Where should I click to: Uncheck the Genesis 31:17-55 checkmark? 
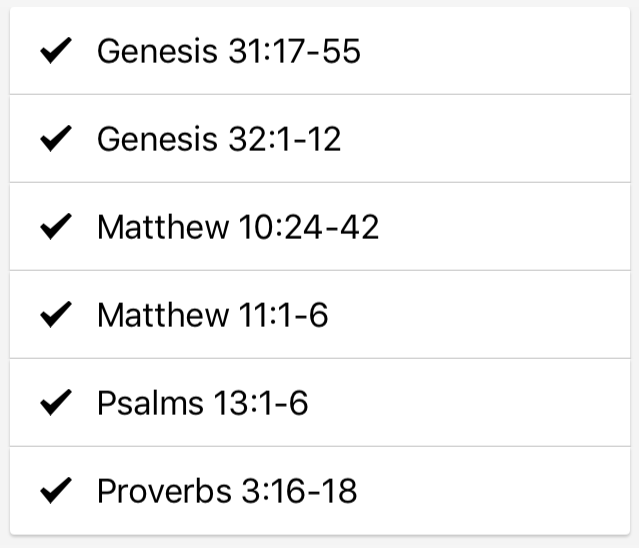click(x=56, y=51)
